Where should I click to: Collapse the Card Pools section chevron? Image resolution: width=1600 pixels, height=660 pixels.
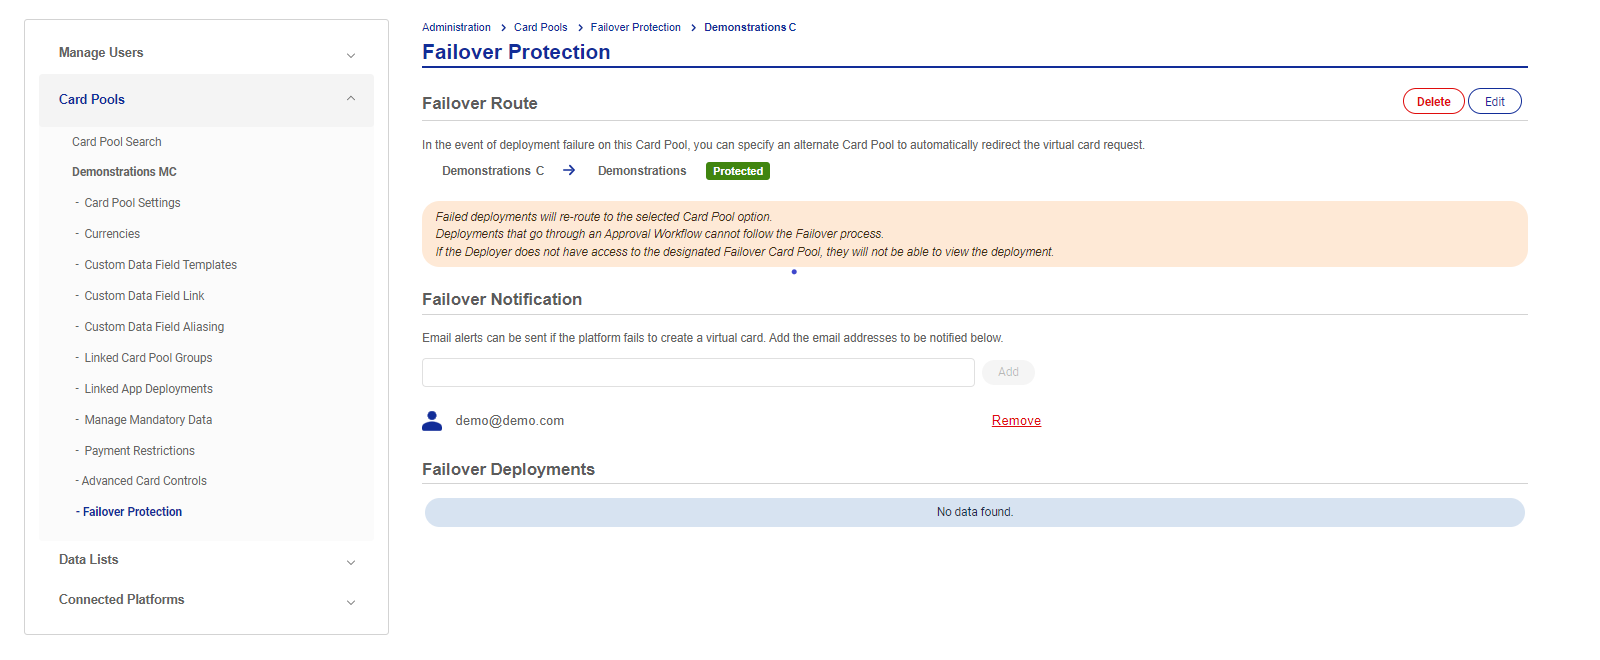351,99
